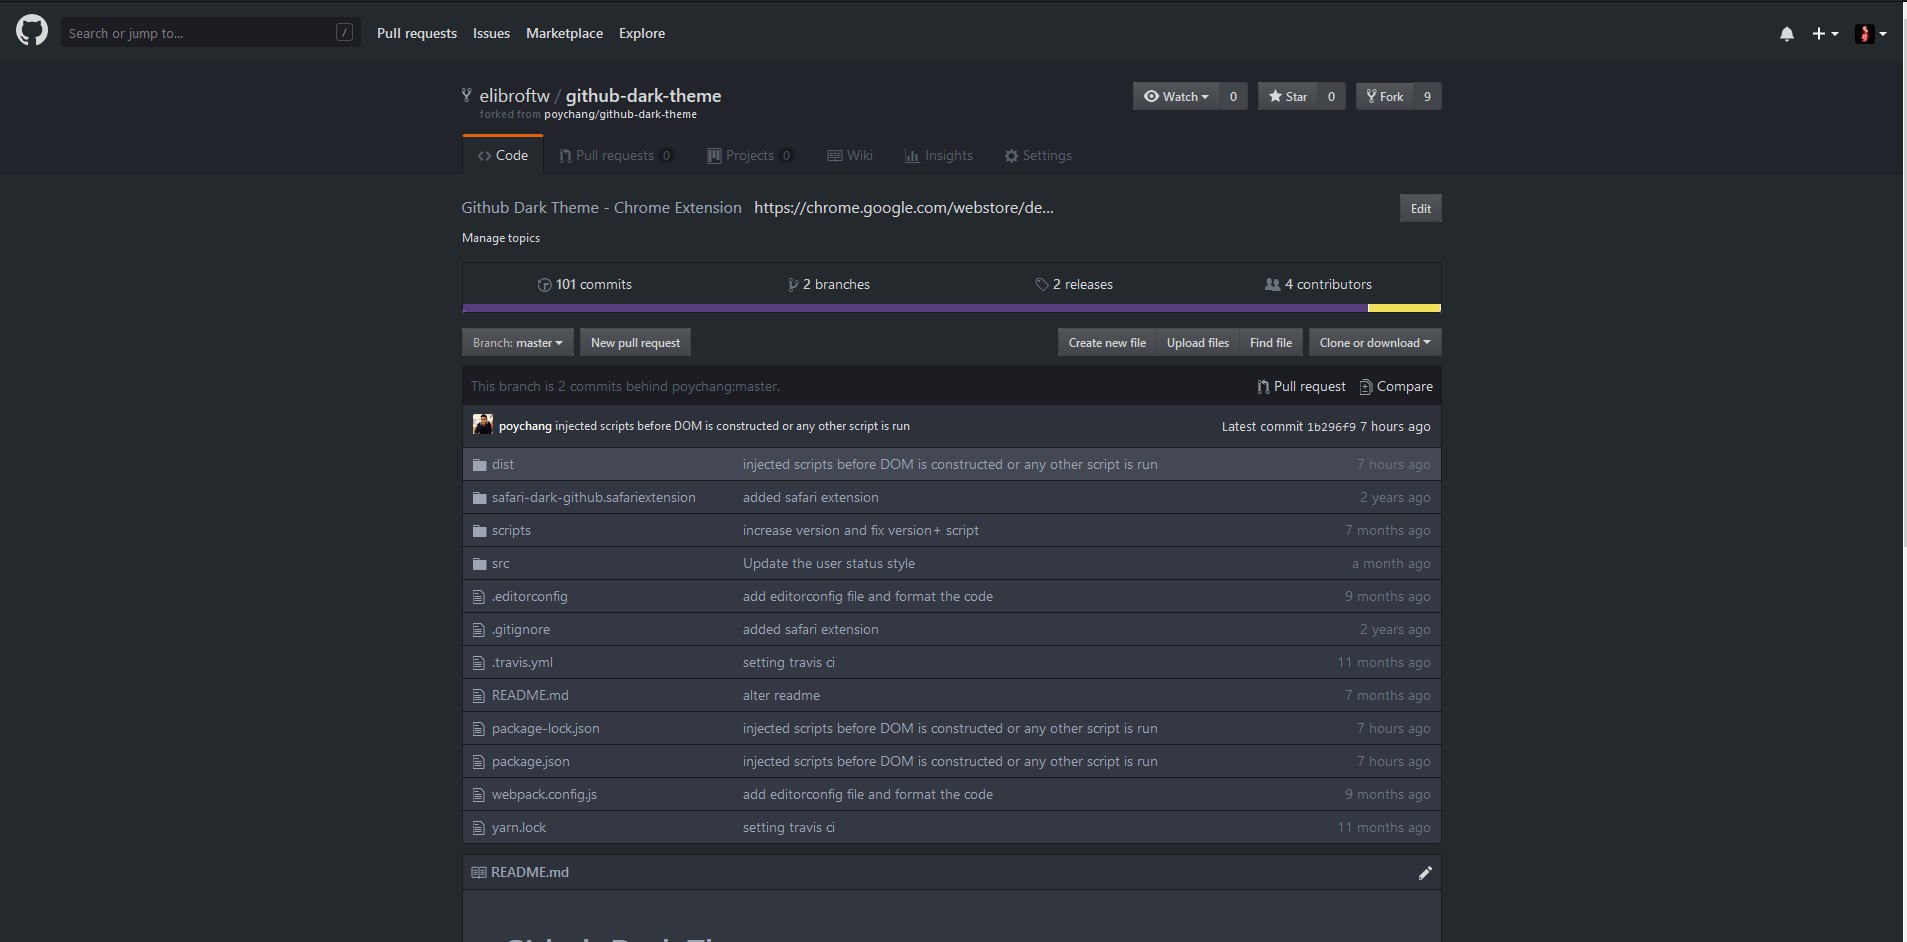View 2 branches
The width and height of the screenshot is (1907, 942).
point(829,284)
